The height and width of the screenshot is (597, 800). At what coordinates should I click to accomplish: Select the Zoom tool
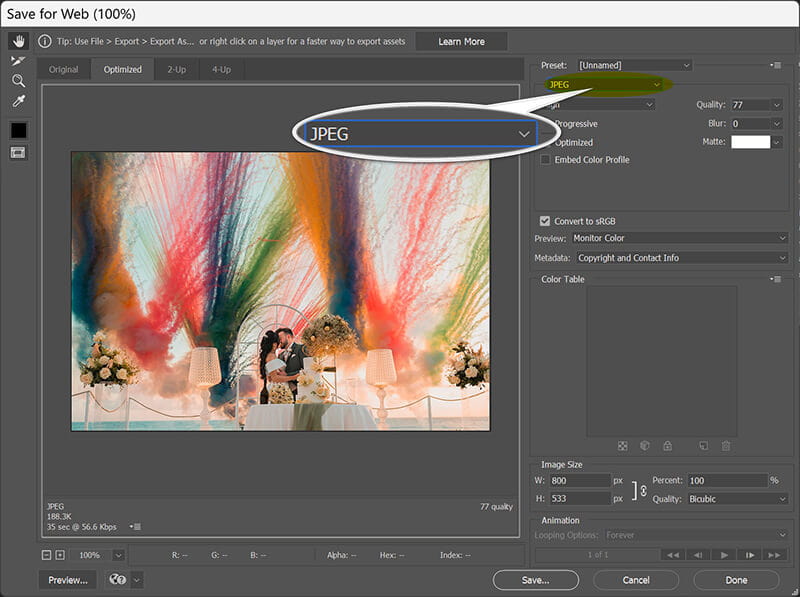(x=17, y=79)
